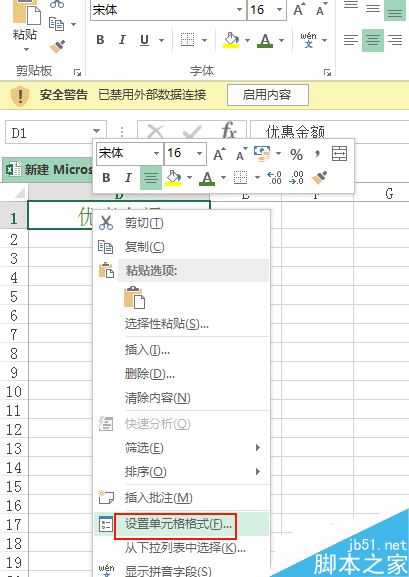Expand the 筛选(E) submenu arrow
The width and height of the screenshot is (409, 577).
pyautogui.click(x=258, y=447)
